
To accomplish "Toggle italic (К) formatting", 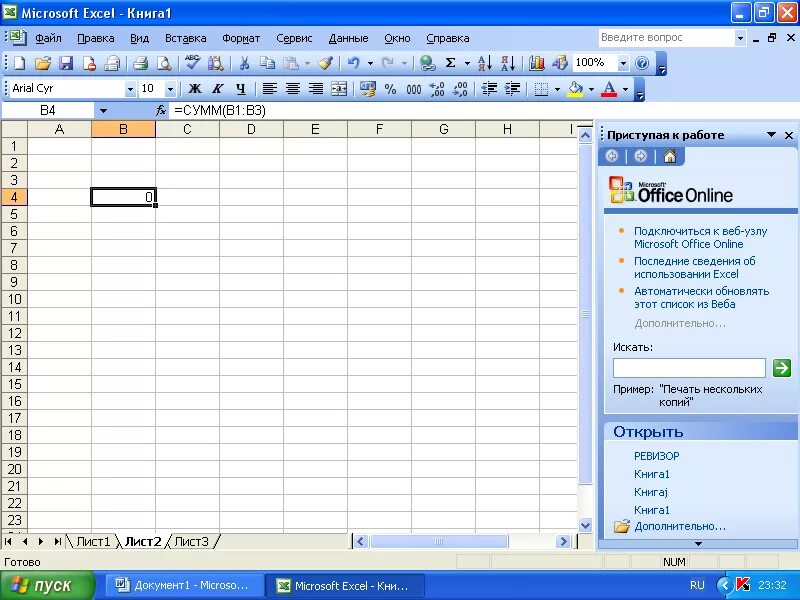I will (x=217, y=89).
